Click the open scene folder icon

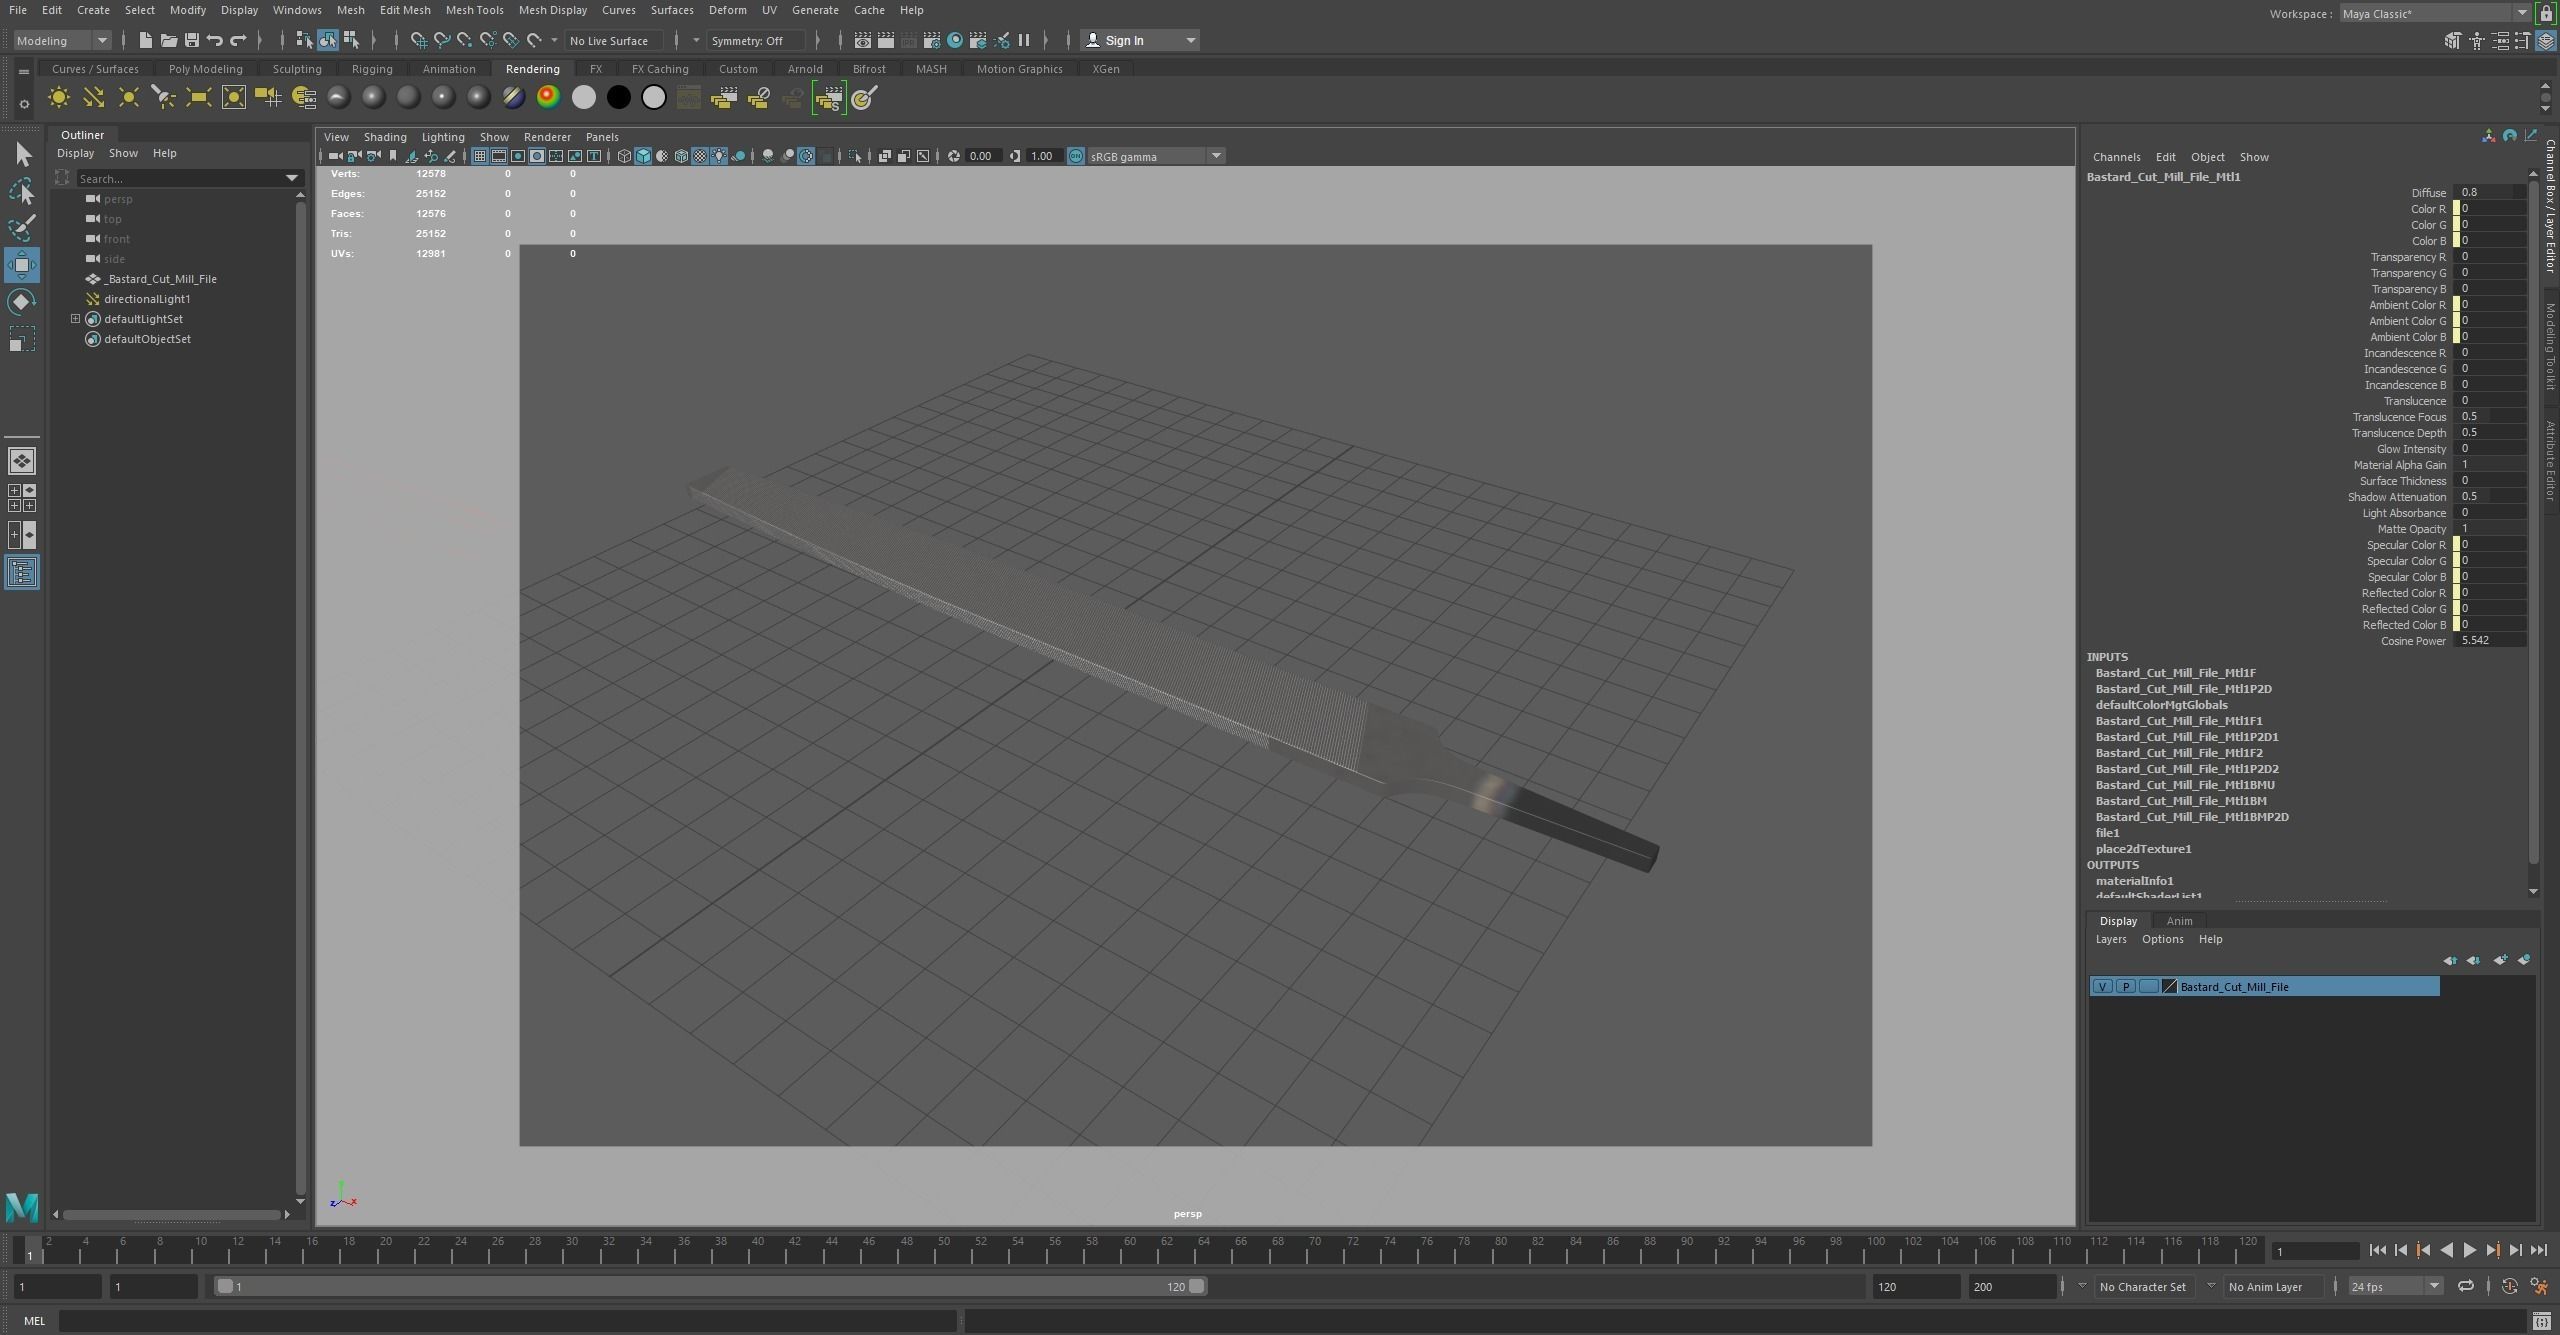[x=168, y=40]
